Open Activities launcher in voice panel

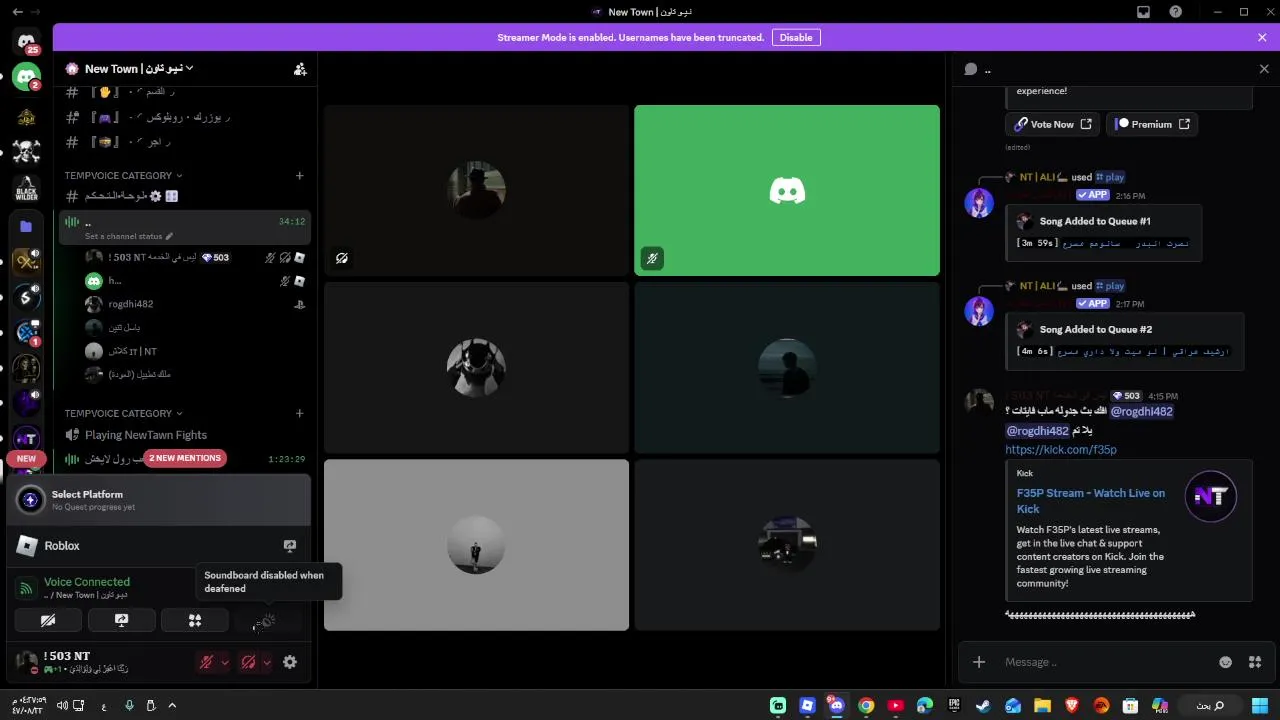tap(195, 621)
